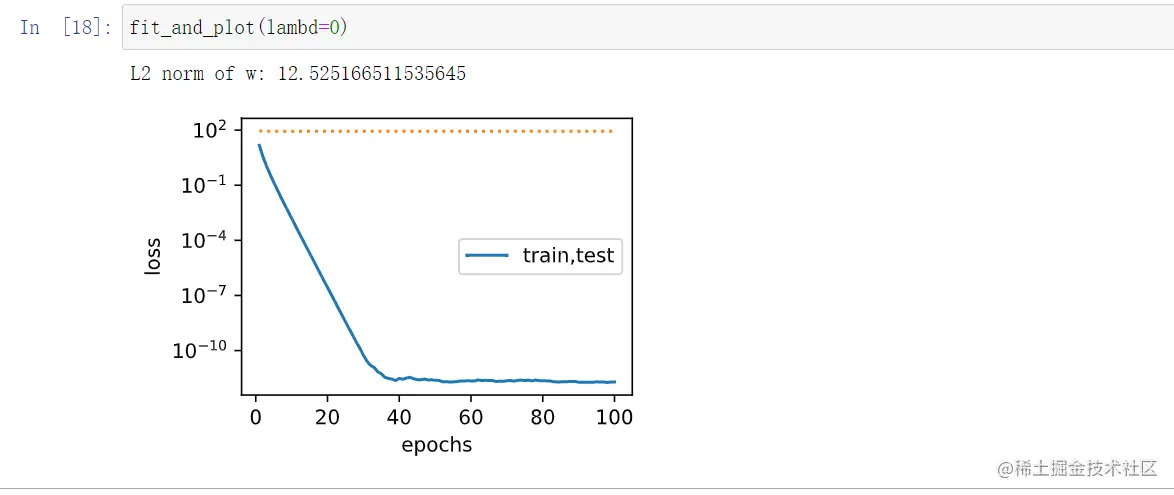This screenshot has height=495, width=1174.
Task: Click x-axis tick label 0
Action: point(256,418)
